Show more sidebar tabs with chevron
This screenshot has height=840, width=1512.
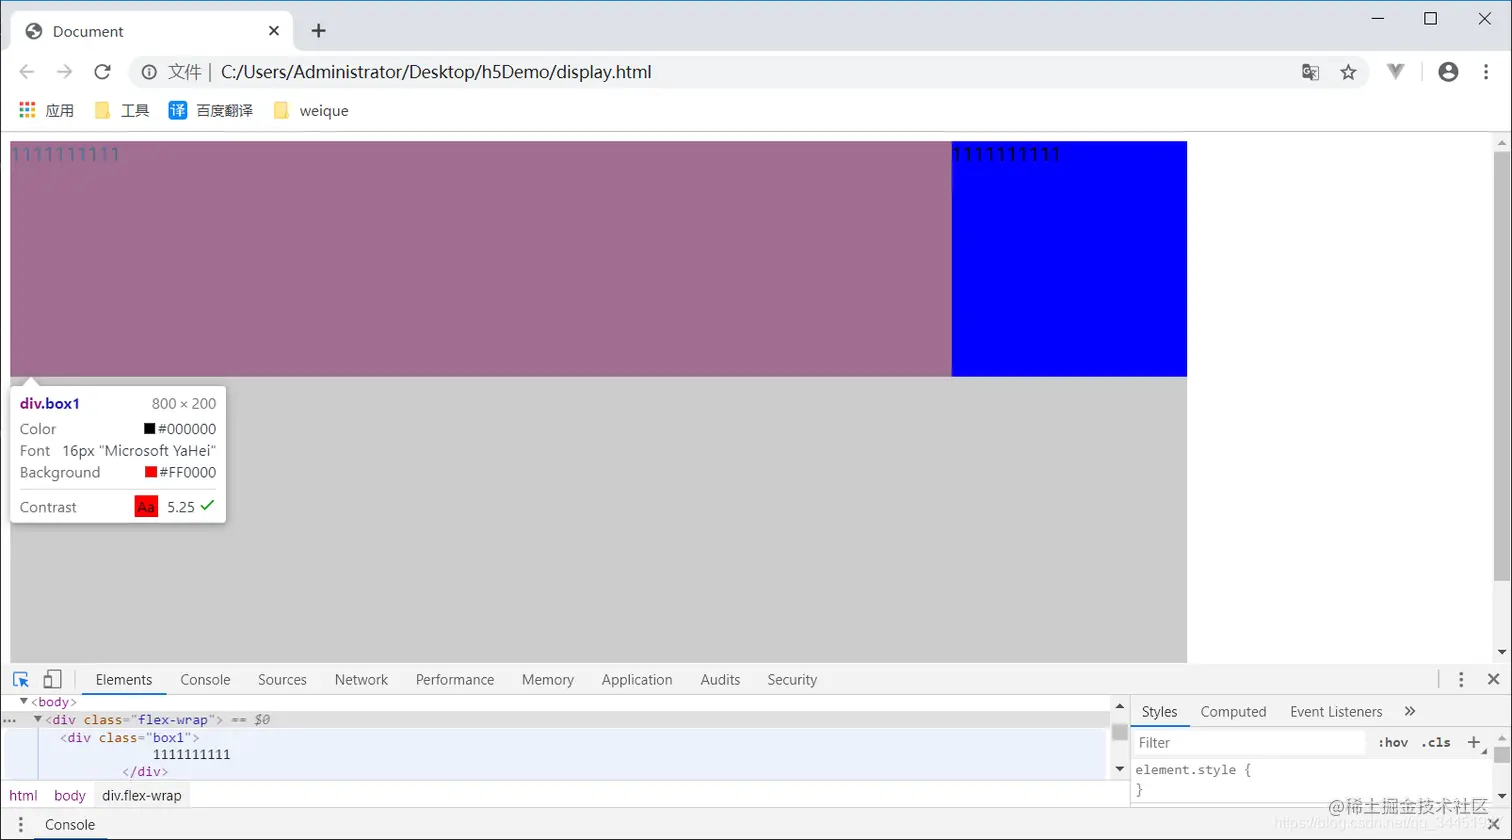click(x=1410, y=712)
